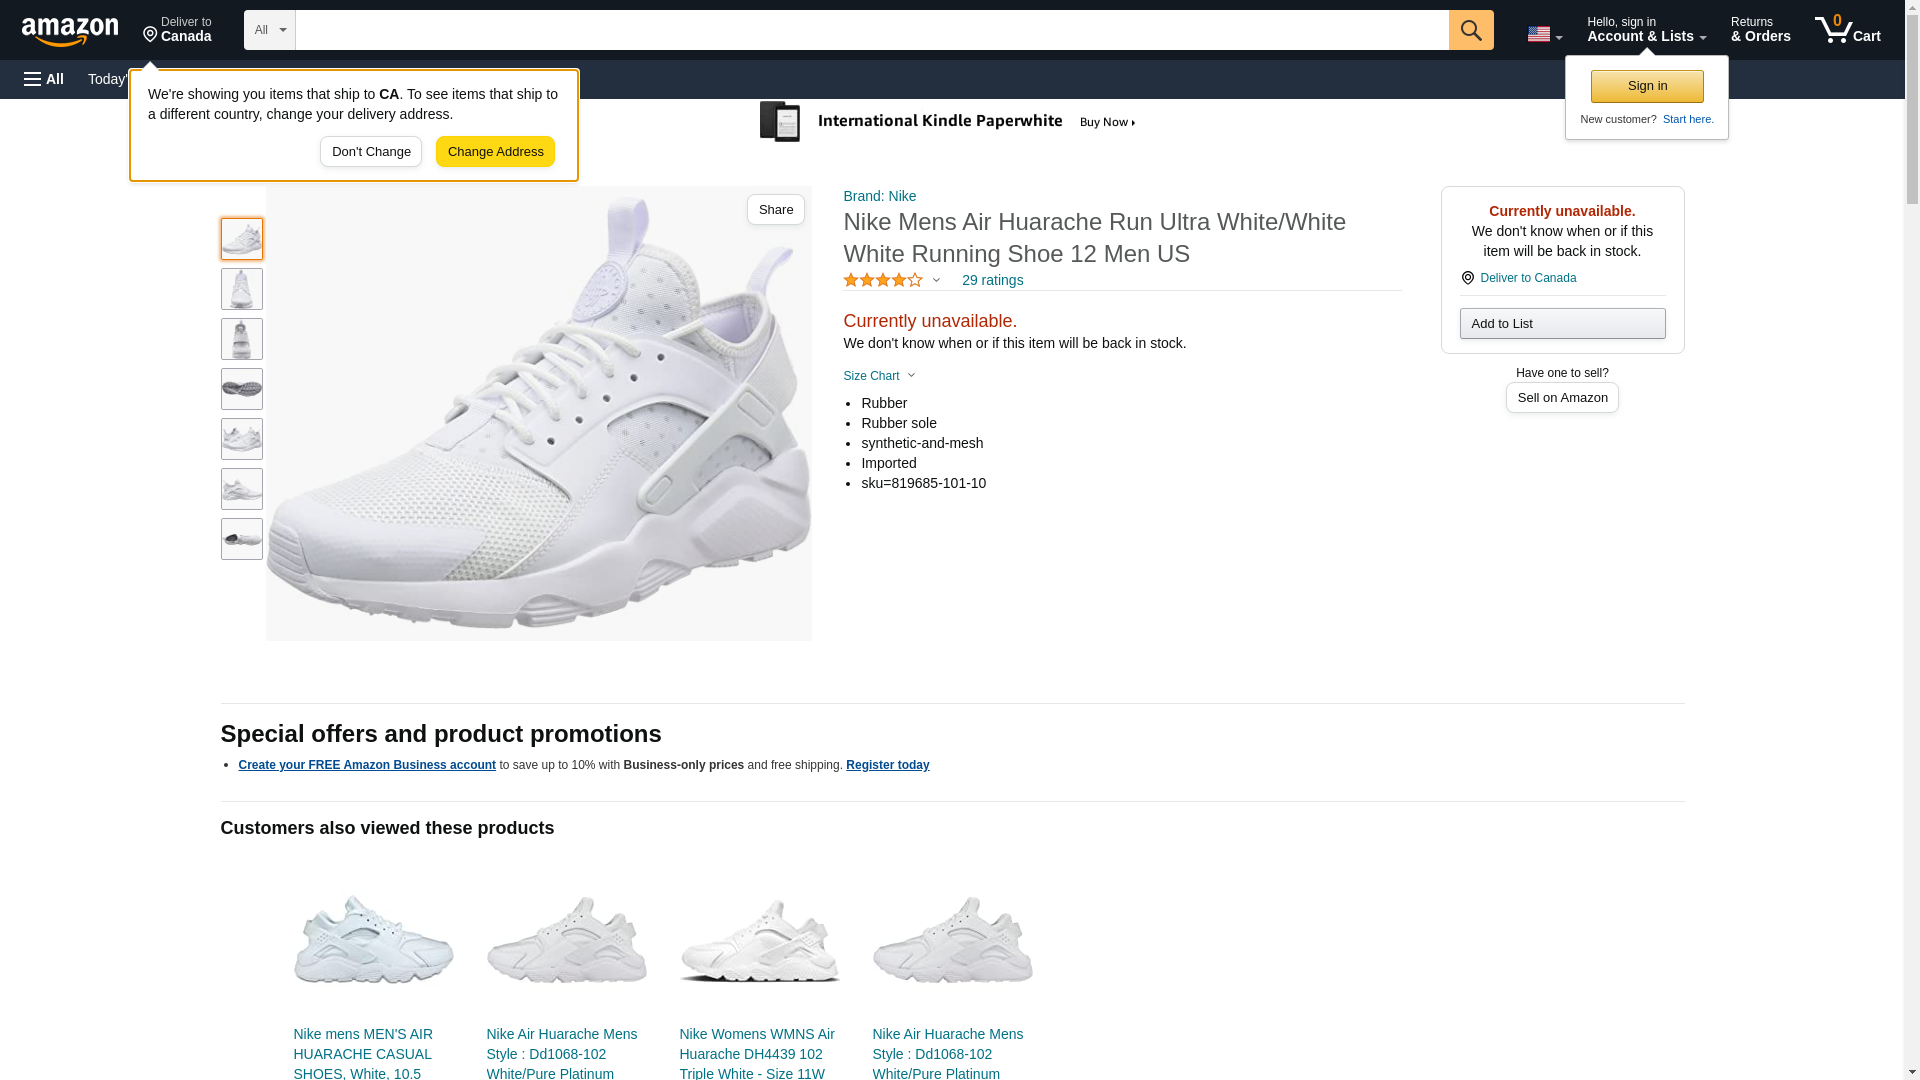Select the fourth thumbnail showing shoe sole

[x=242, y=389]
